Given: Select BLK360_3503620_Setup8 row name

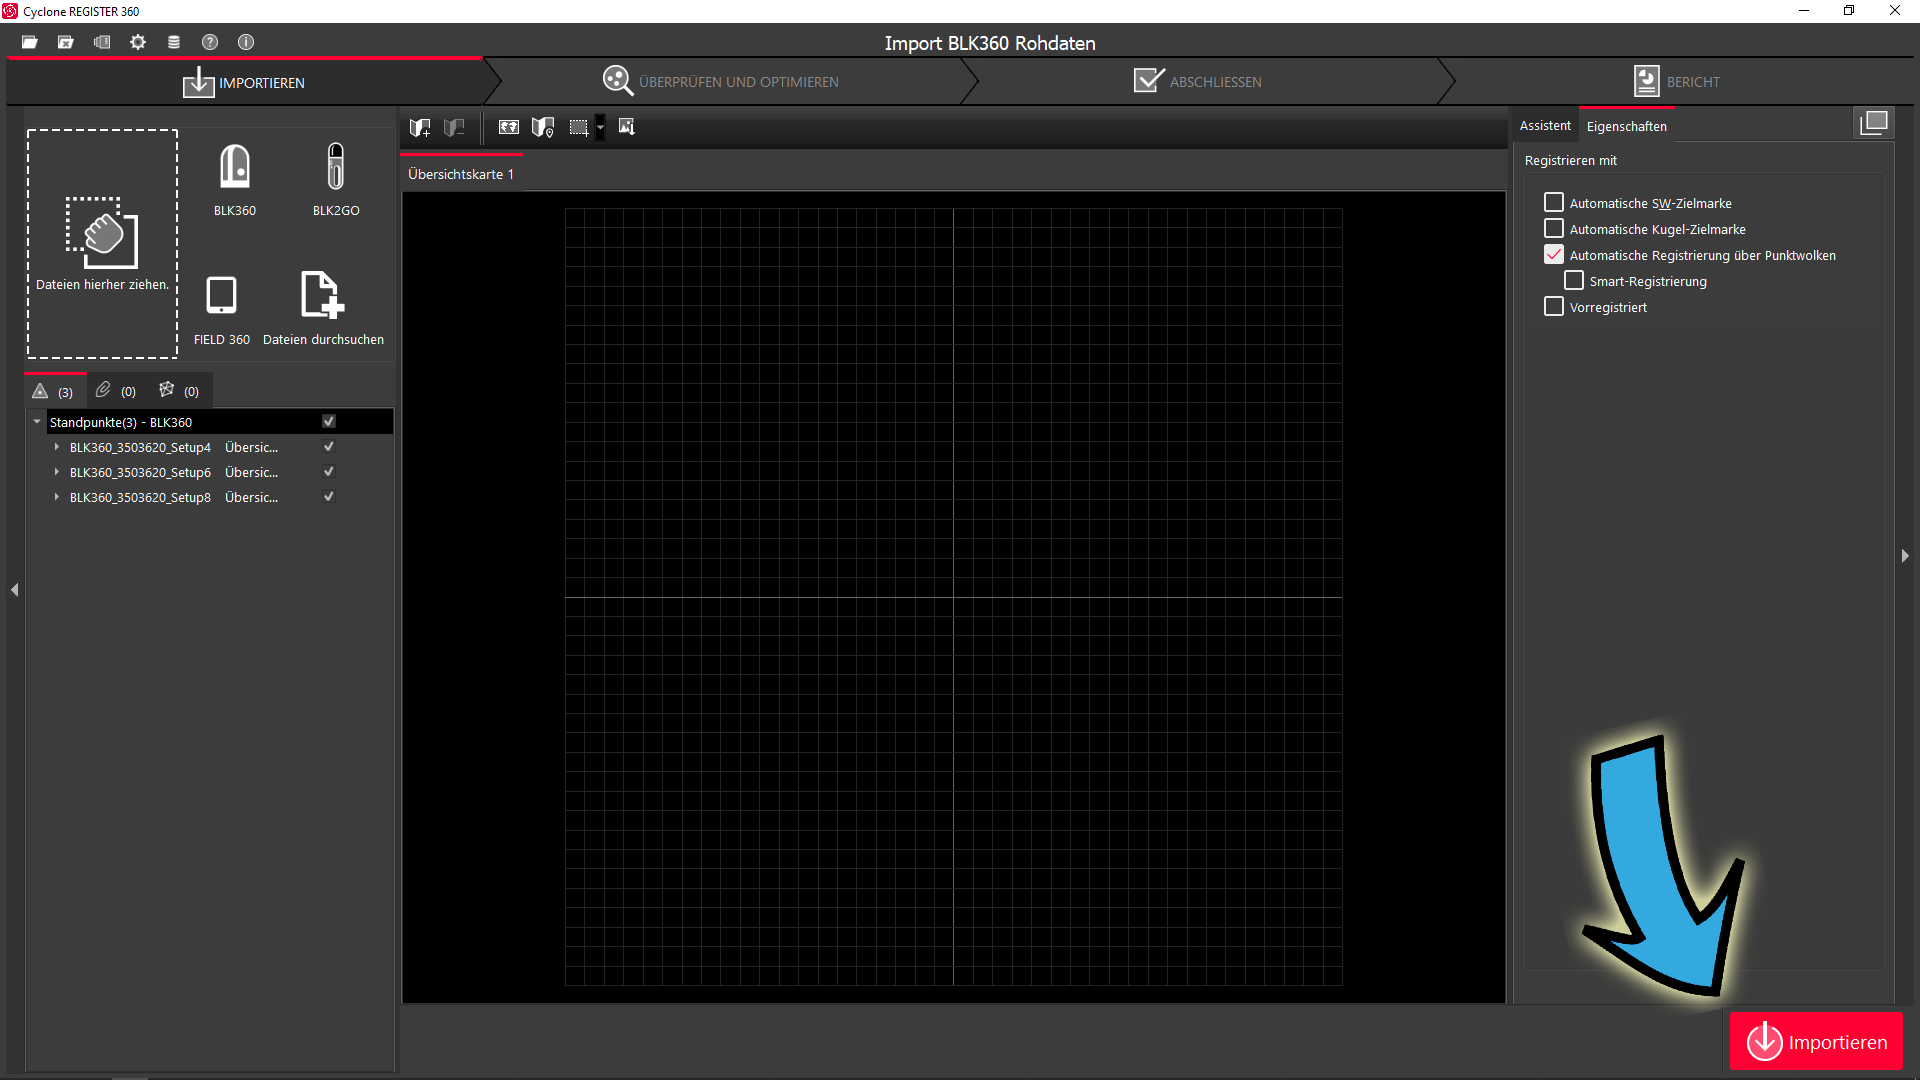Looking at the screenshot, I should (x=140, y=497).
